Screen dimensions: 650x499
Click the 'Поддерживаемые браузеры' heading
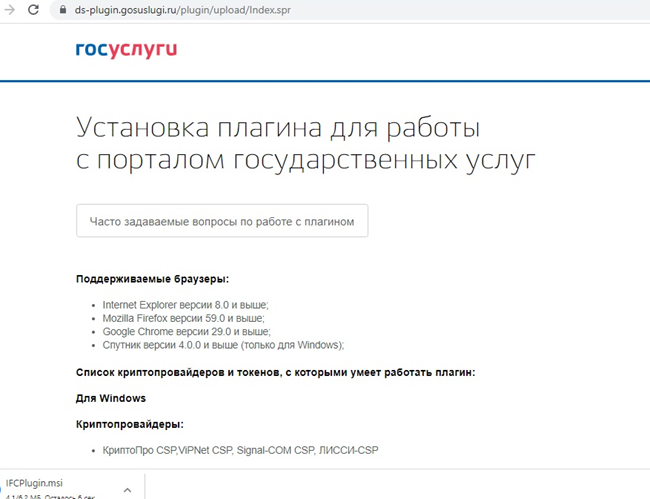(x=159, y=280)
